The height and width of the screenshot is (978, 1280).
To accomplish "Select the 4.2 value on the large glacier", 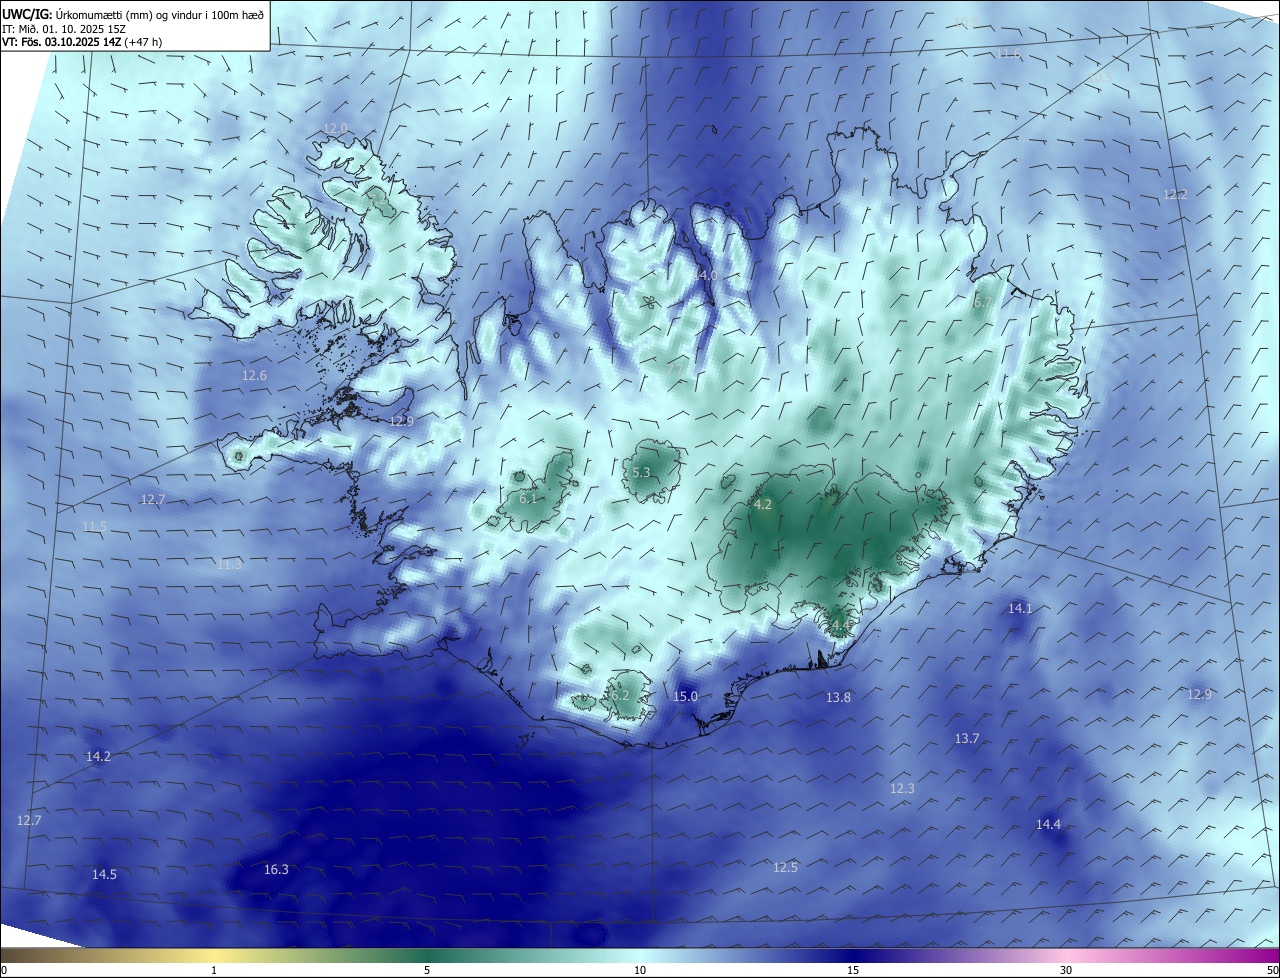I will coord(762,505).
